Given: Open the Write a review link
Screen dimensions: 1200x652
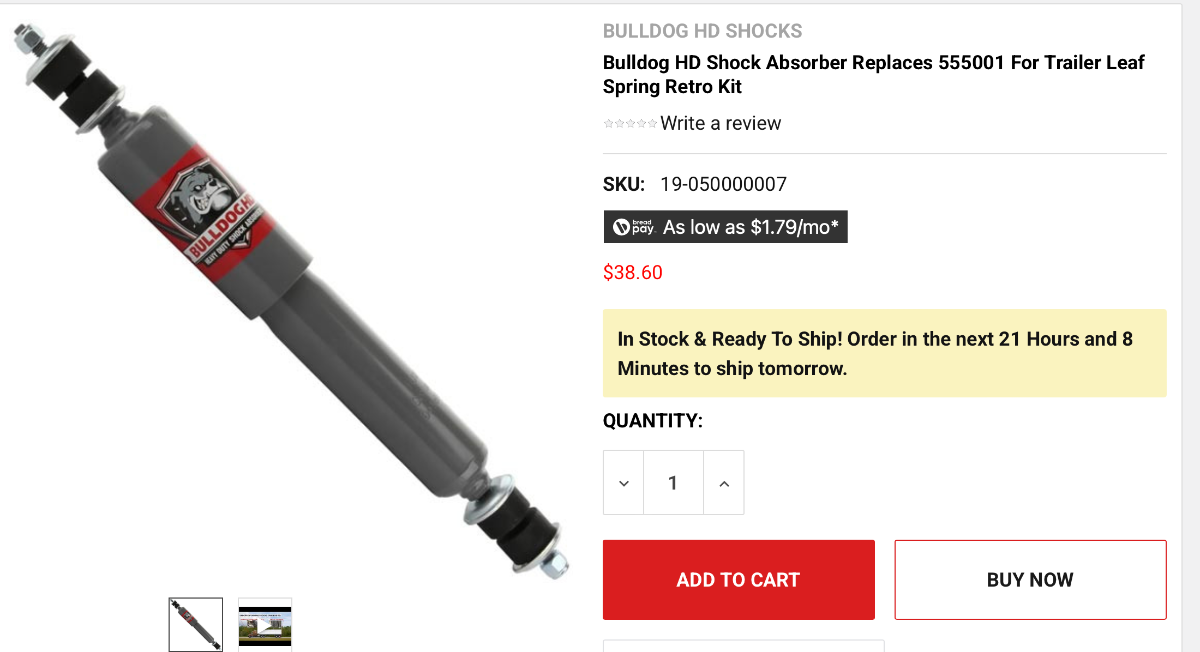Looking at the screenshot, I should click(721, 123).
